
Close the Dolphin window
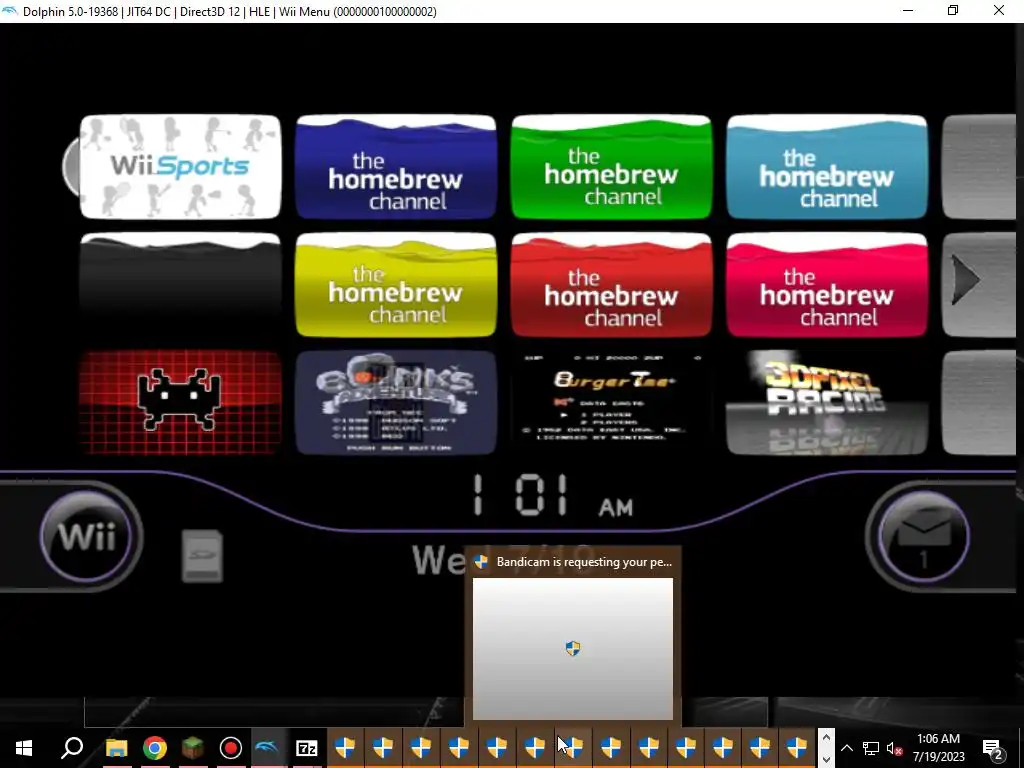pos(999,11)
